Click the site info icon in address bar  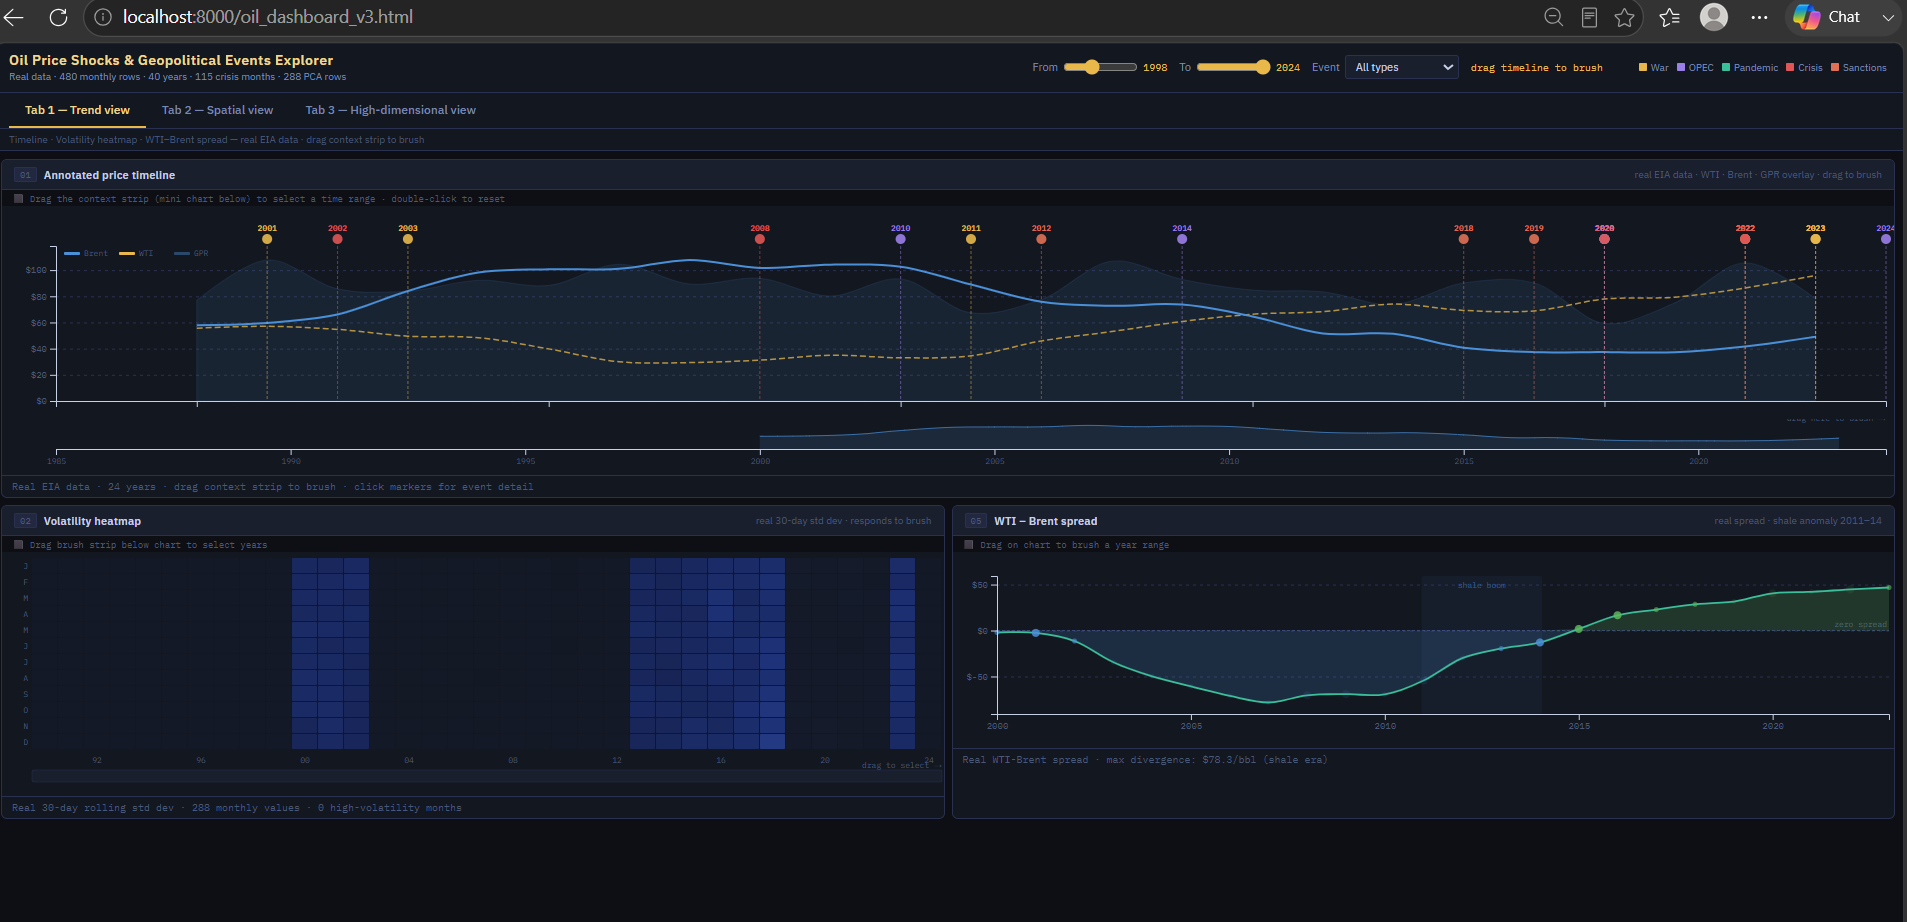click(x=103, y=17)
